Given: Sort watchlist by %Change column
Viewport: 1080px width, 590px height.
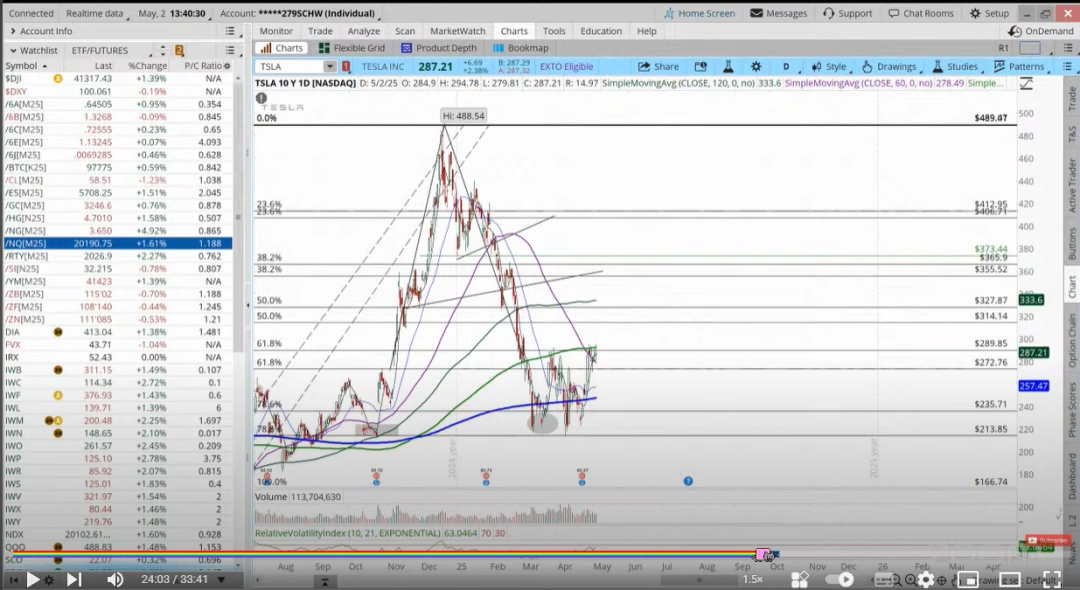Looking at the screenshot, I should point(147,66).
